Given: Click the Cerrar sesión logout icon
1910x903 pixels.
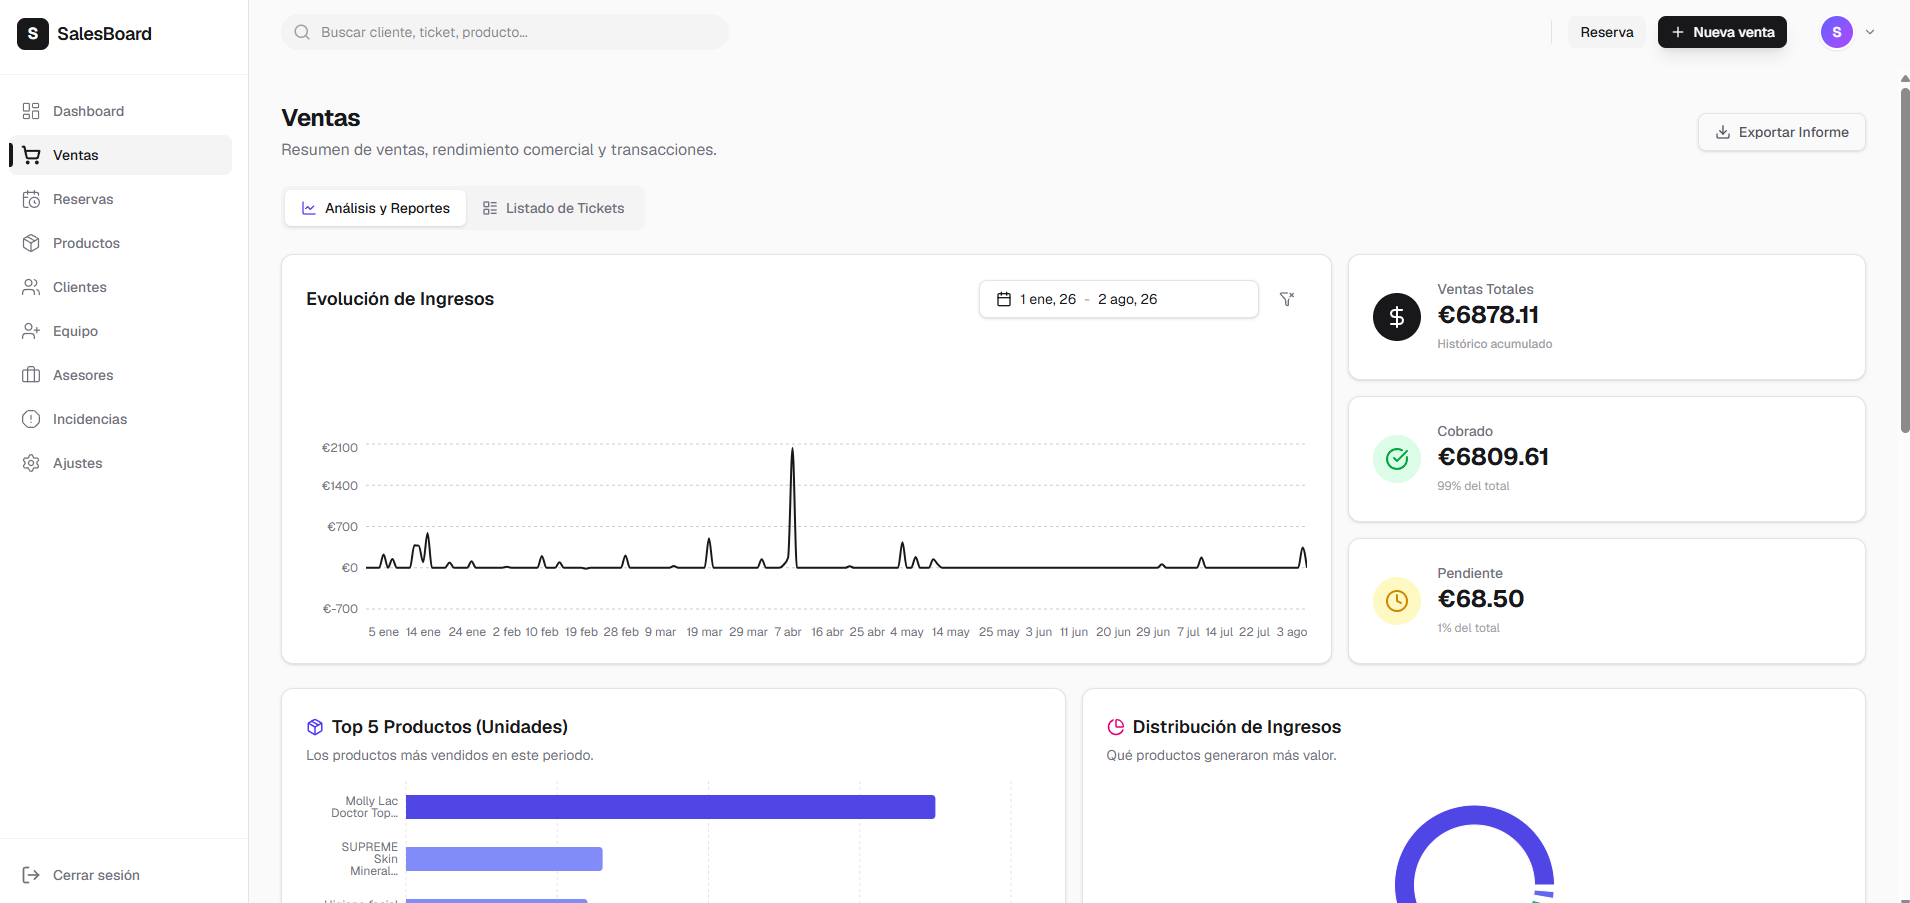Looking at the screenshot, I should 31,875.
